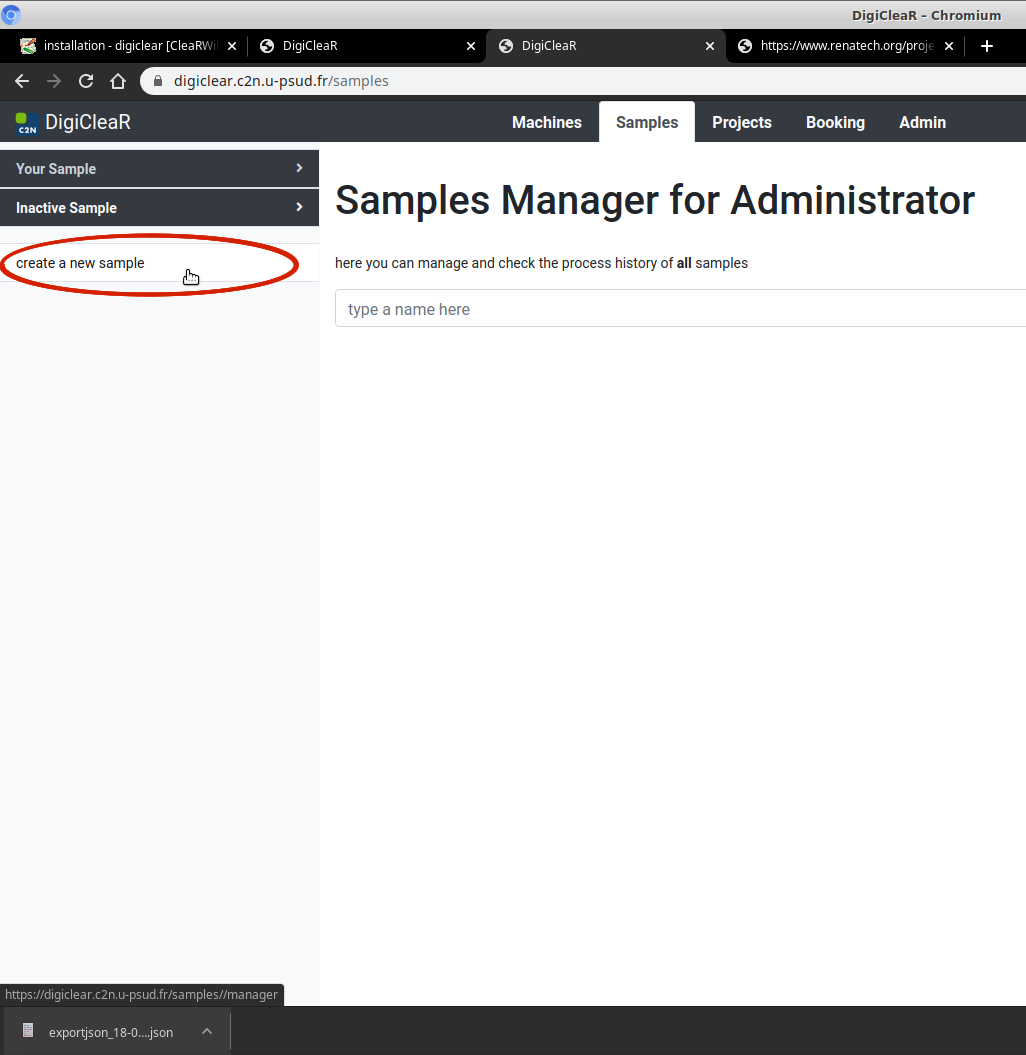Open download options caret for exportjson file
Screen dimensions: 1026x1055
[x=207, y=1031]
